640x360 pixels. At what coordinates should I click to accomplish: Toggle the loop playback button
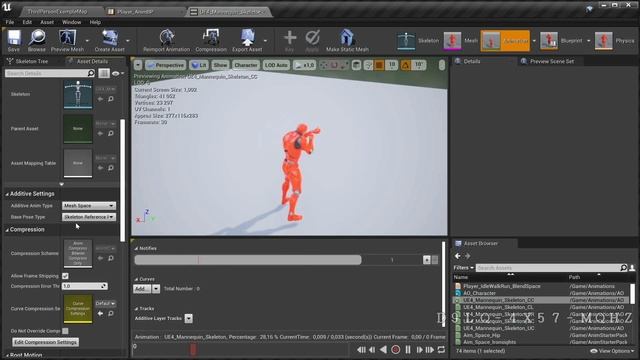coord(441,349)
